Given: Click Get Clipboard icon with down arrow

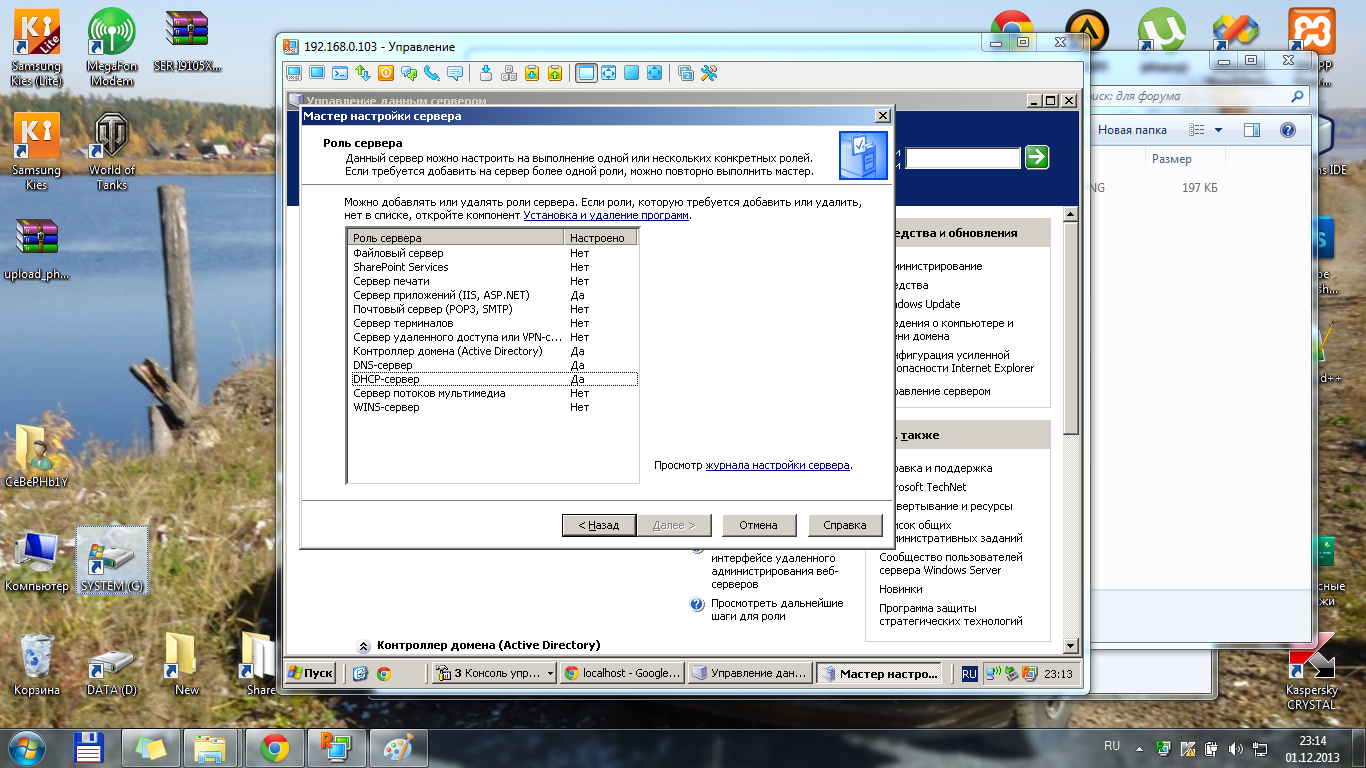Looking at the screenshot, I should 532,73.
